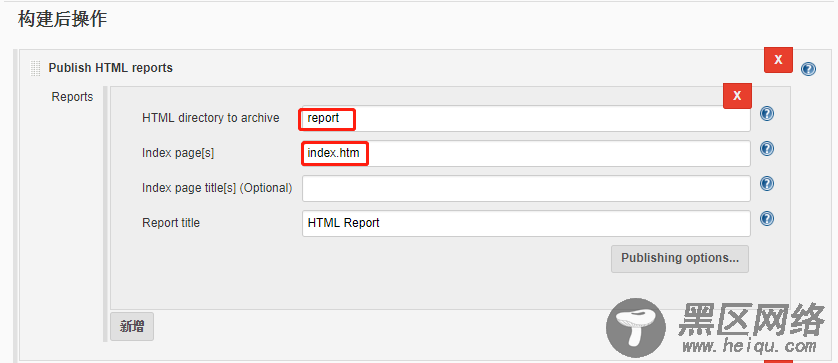Expand Publishing options...
This screenshot has width=838, height=363.
pos(680,259)
